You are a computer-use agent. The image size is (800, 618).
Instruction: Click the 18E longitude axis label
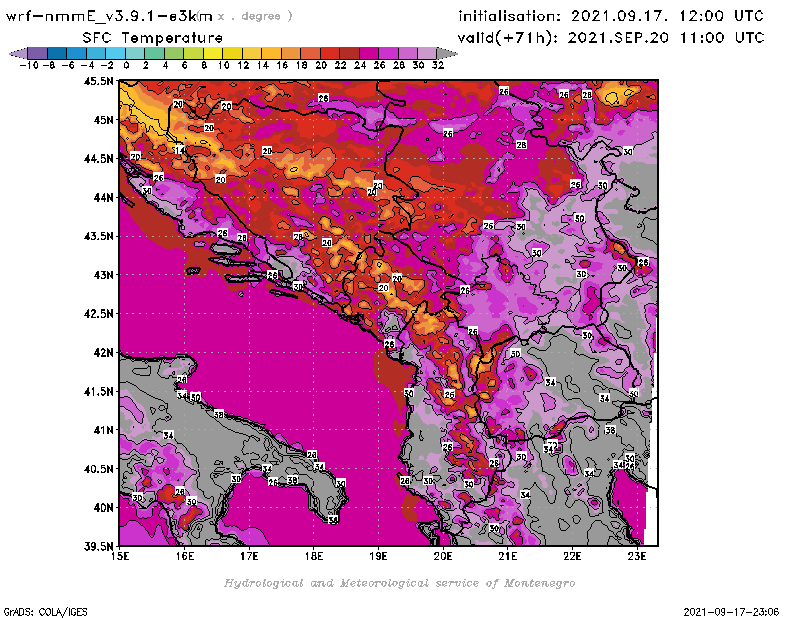click(314, 556)
